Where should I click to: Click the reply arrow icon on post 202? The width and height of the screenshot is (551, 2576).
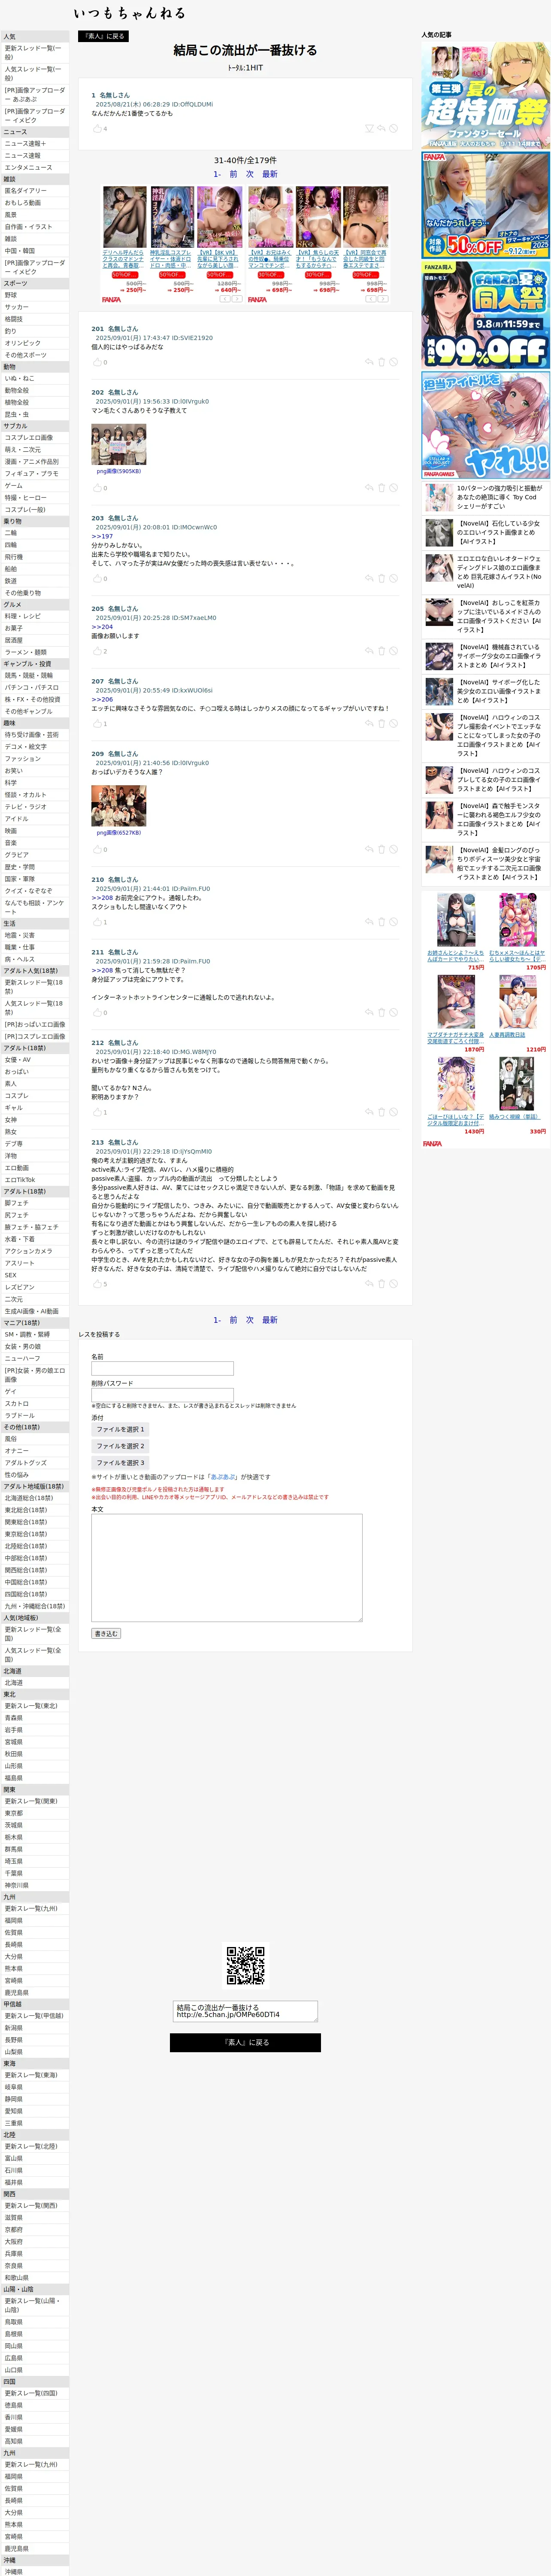(369, 488)
